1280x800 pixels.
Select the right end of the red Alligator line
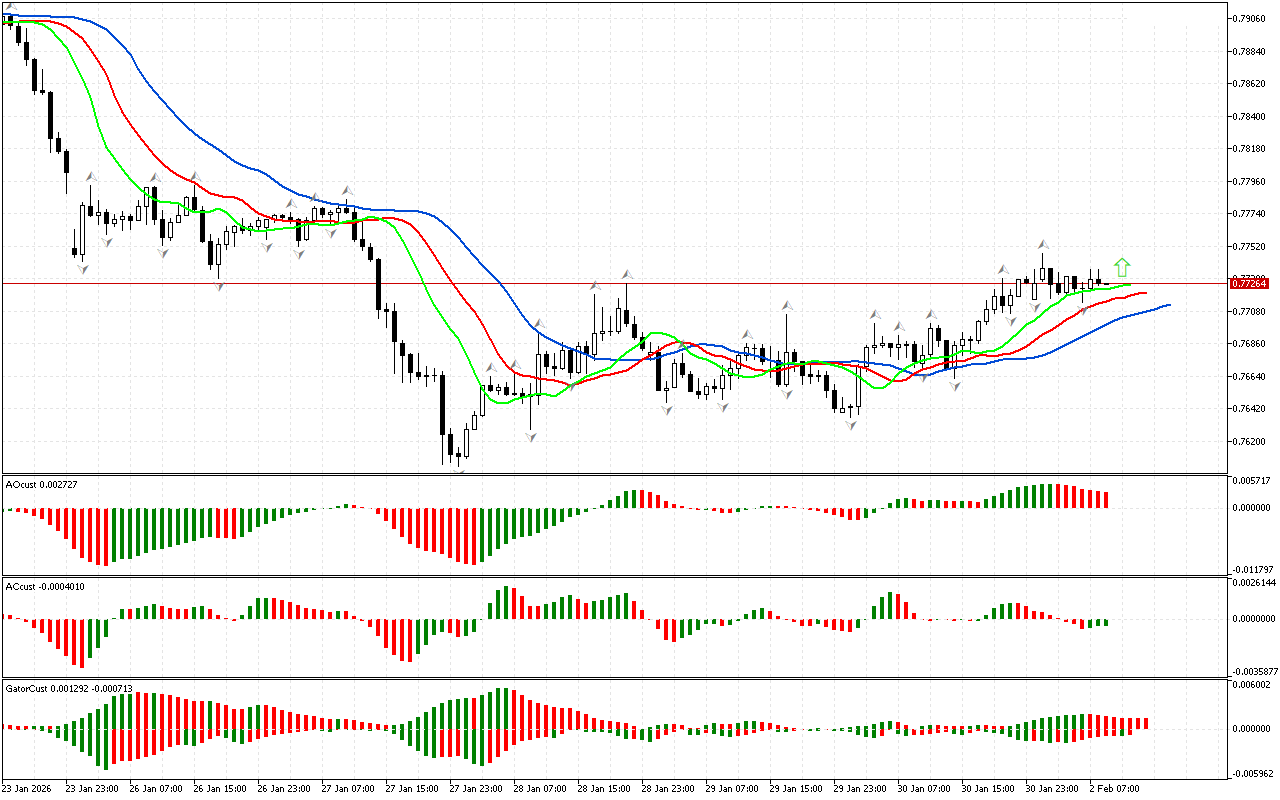pos(1145,293)
